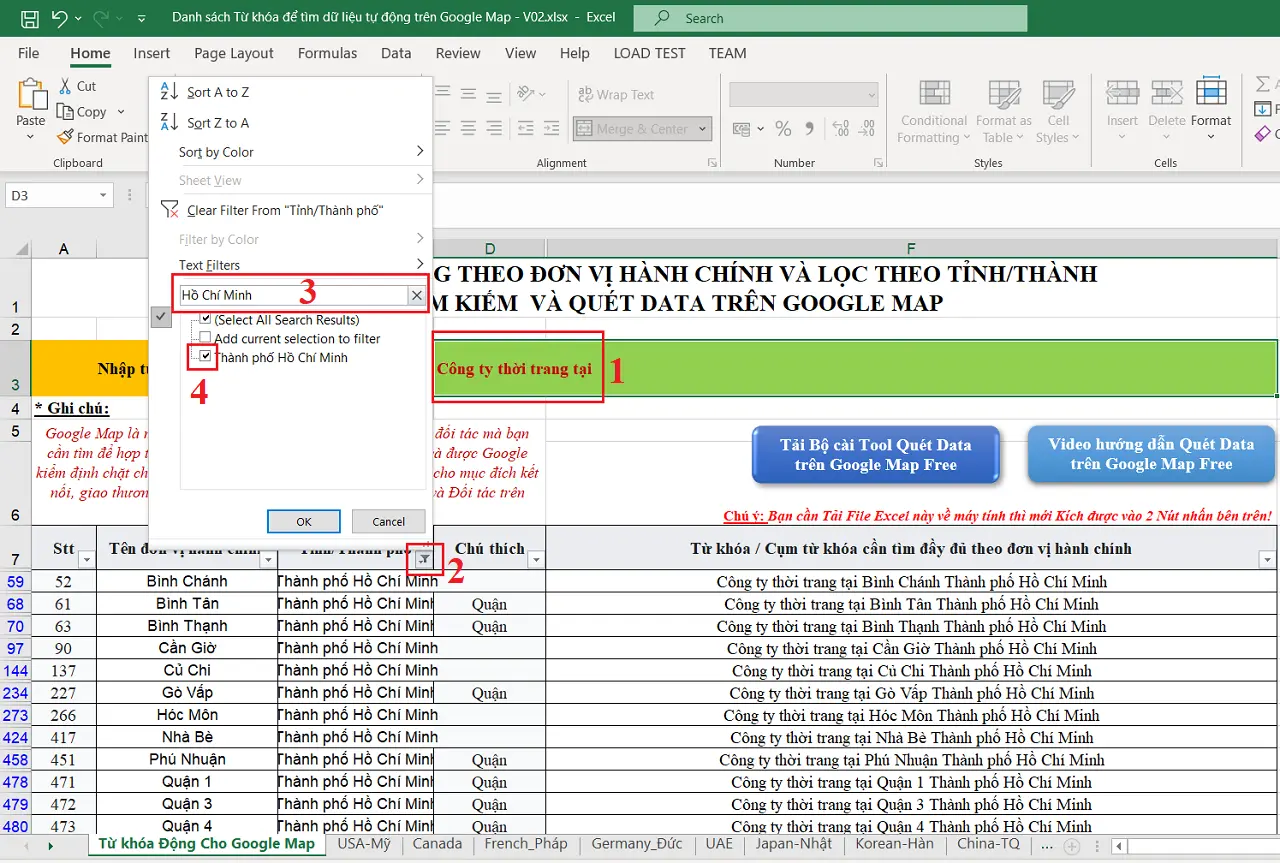Click the Sort Z to A icon
This screenshot has height=863, width=1280.
point(168,122)
